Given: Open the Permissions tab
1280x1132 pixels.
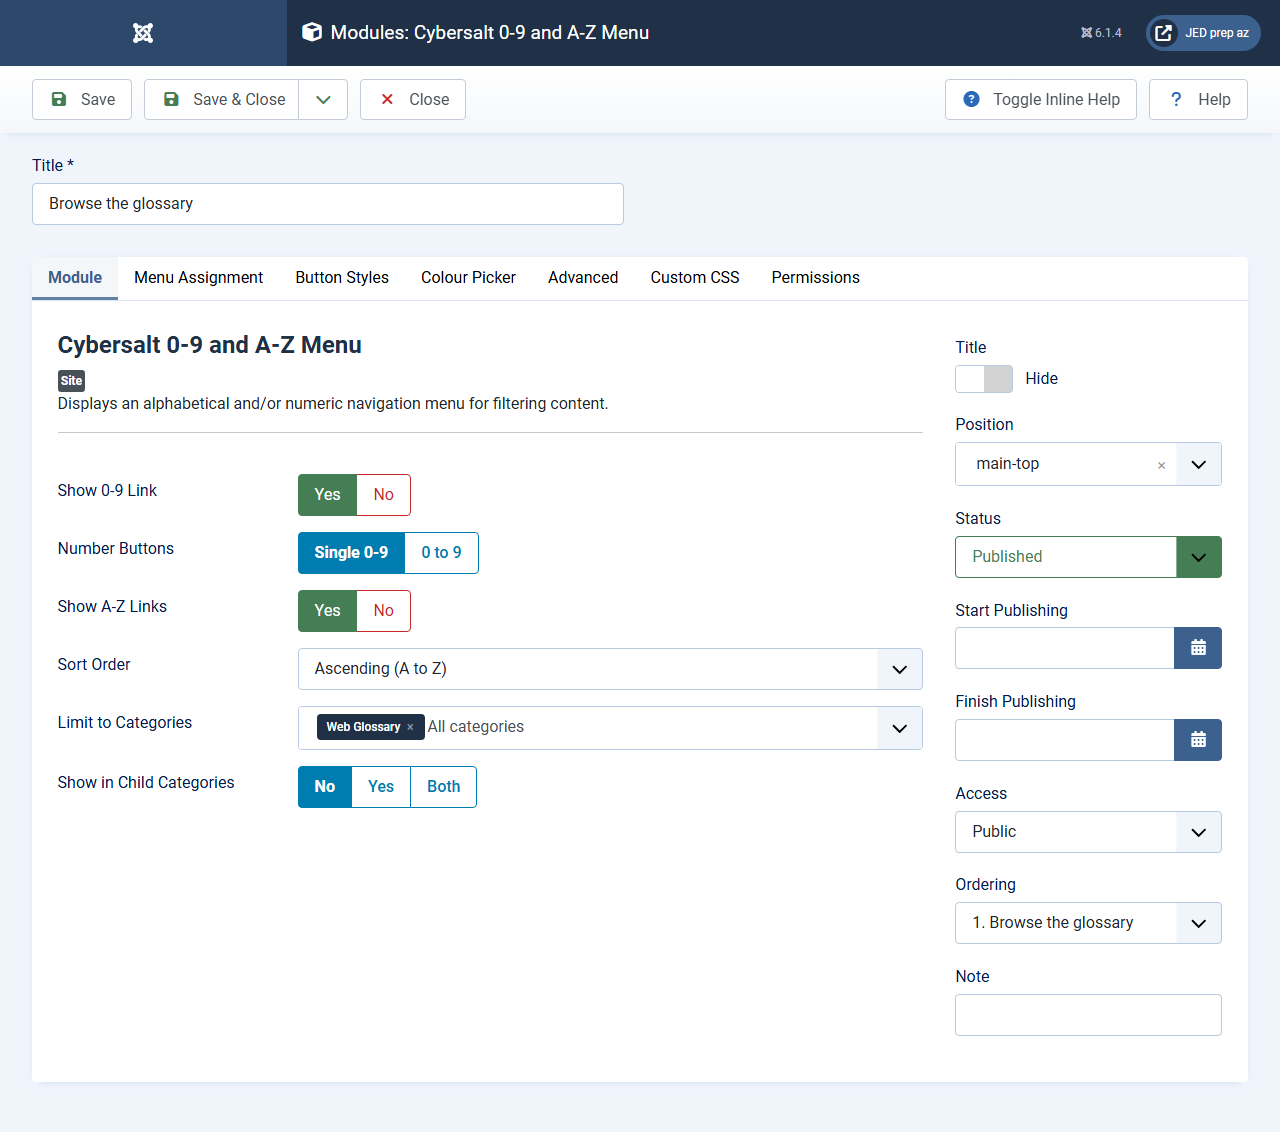Looking at the screenshot, I should pyautogui.click(x=816, y=278).
